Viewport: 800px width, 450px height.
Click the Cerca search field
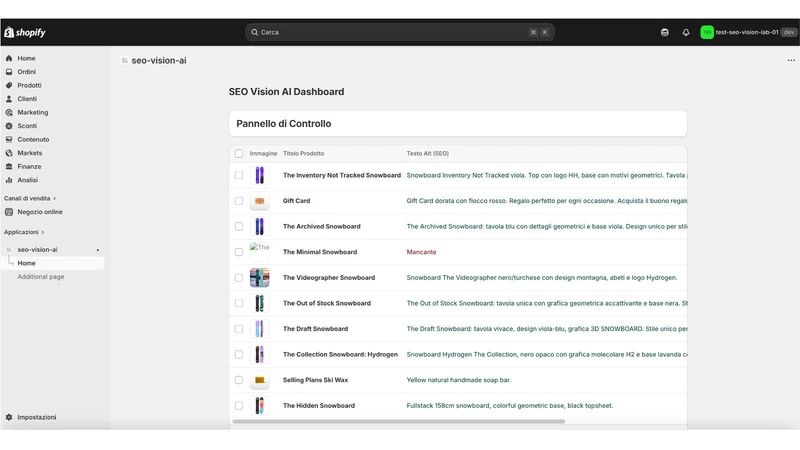(x=399, y=32)
